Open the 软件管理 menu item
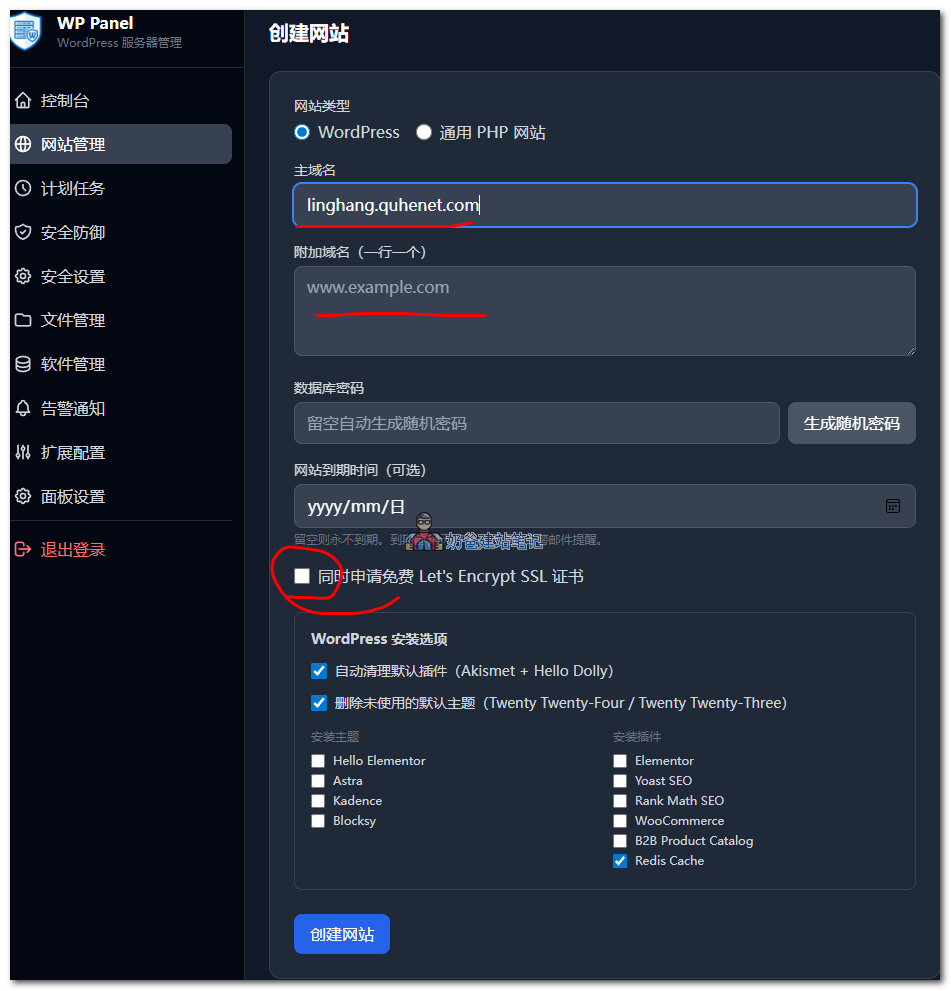951x991 pixels. point(121,364)
